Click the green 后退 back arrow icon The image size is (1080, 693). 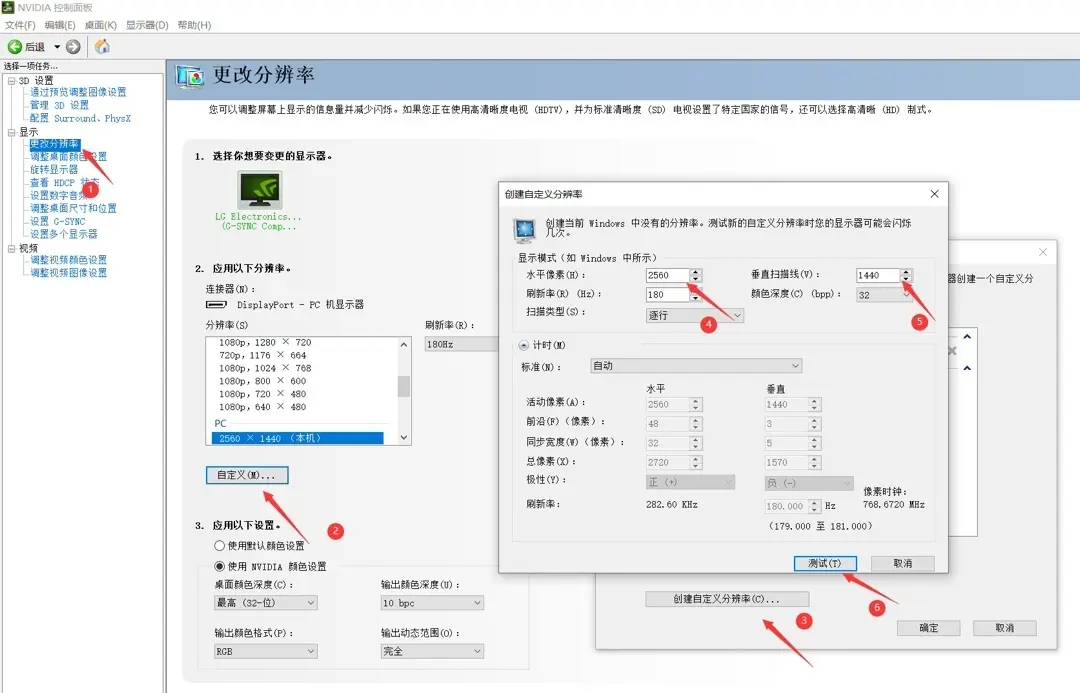pos(14,47)
